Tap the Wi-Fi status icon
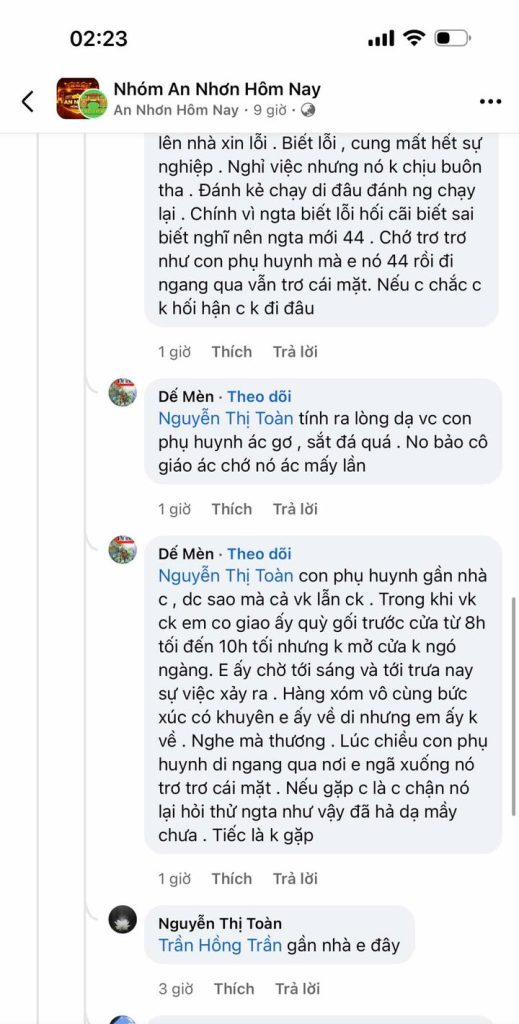 (414, 39)
